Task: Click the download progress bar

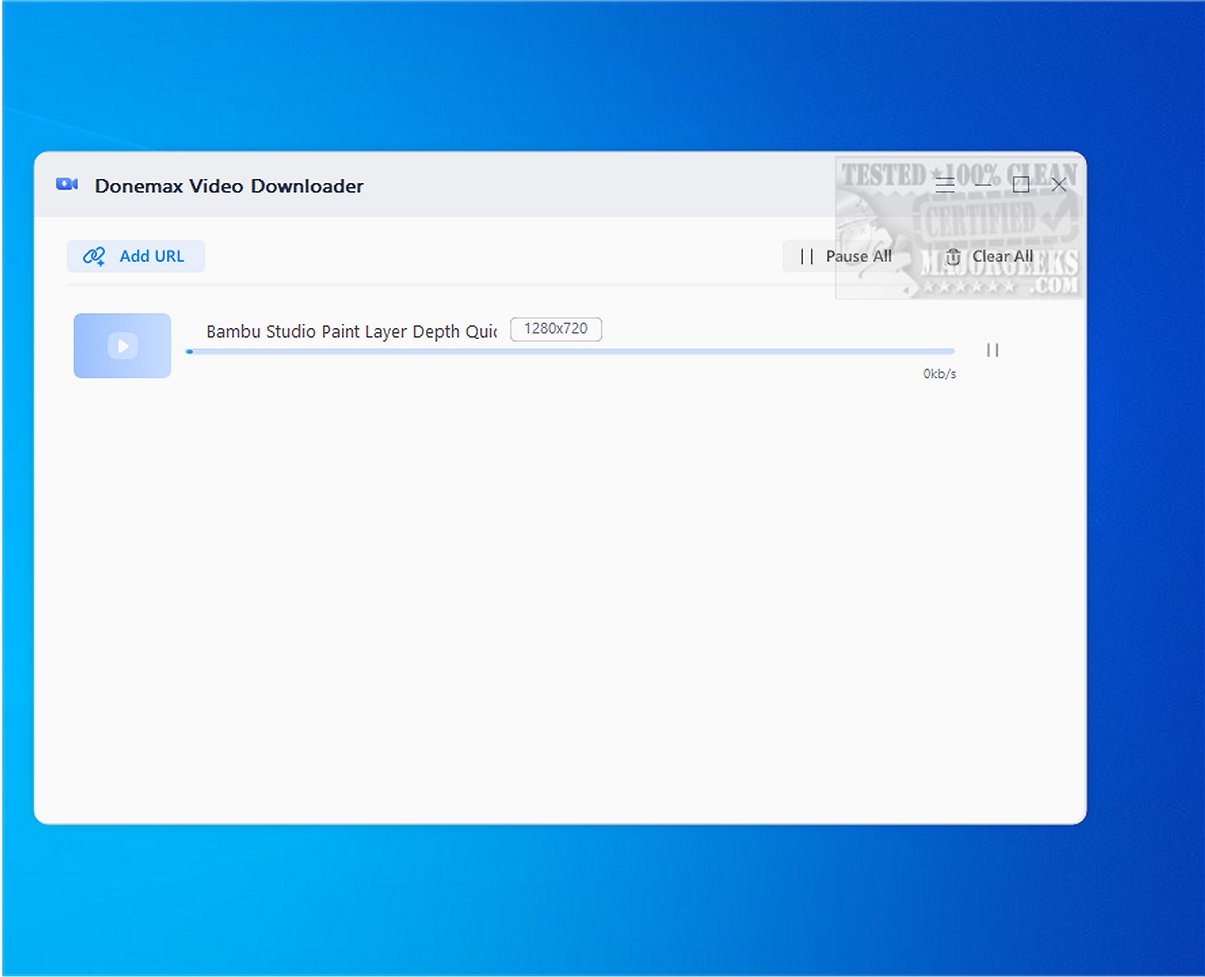Action: pos(570,351)
